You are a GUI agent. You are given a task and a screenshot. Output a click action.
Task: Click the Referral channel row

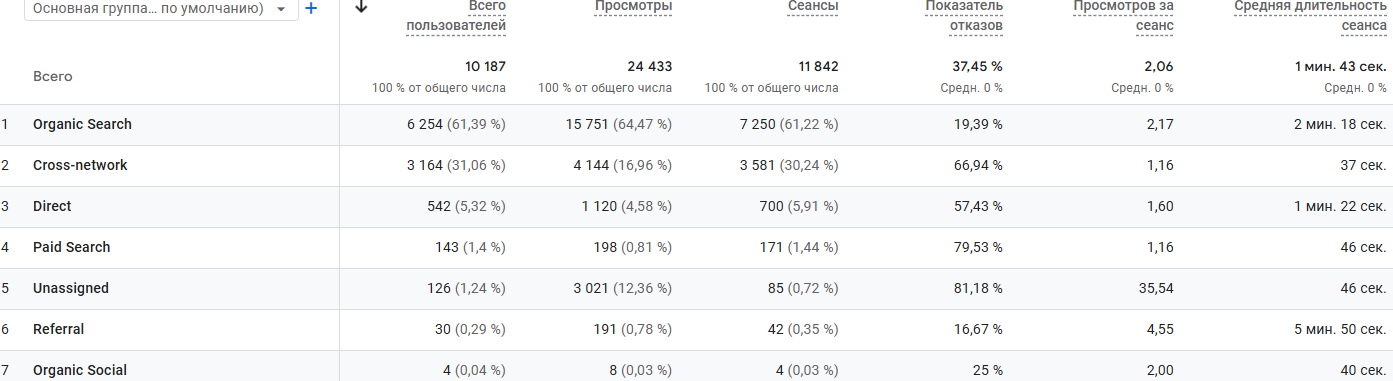coord(696,329)
